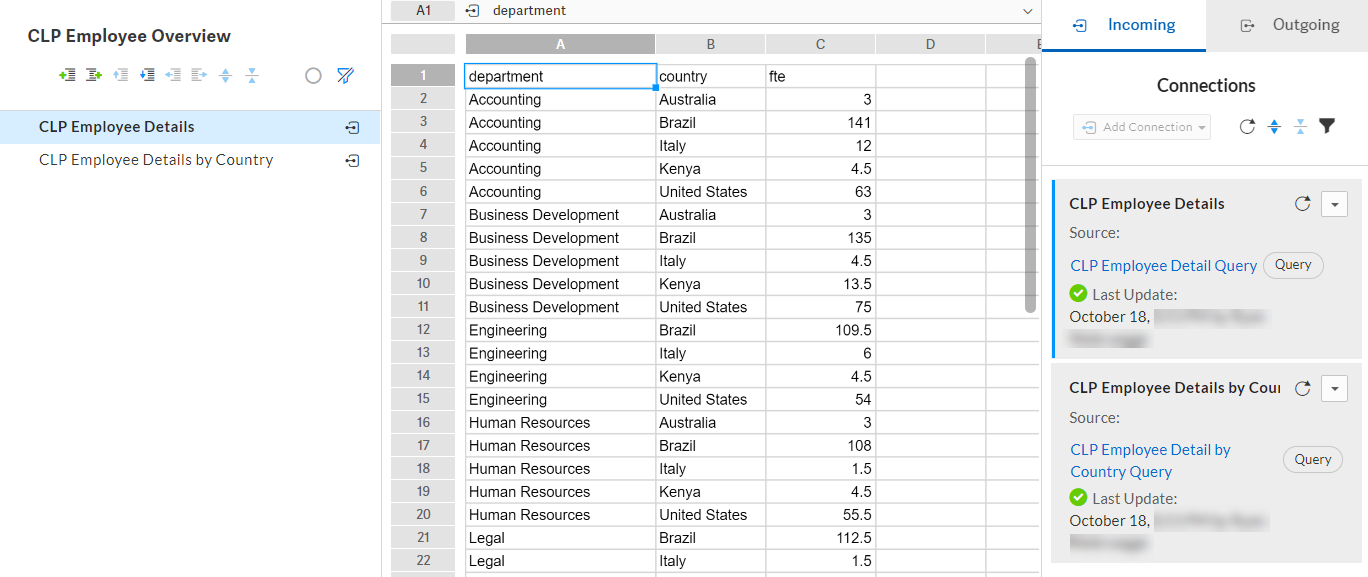The image size is (1368, 577).
Task: Refresh the CLP Employee Details by Country connection
Action: pyautogui.click(x=1302, y=389)
